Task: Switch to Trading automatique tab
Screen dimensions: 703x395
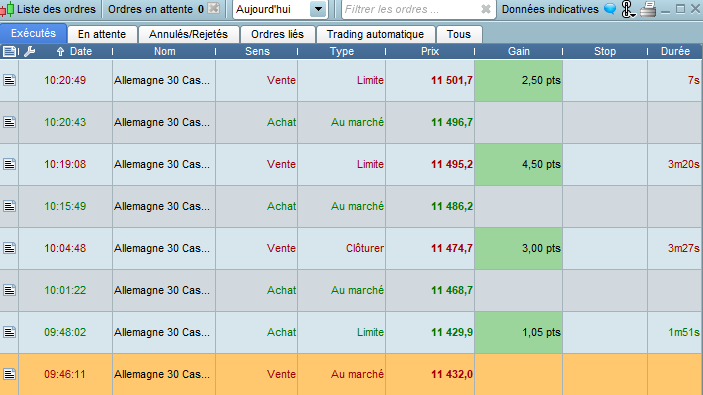Action: click(x=375, y=35)
